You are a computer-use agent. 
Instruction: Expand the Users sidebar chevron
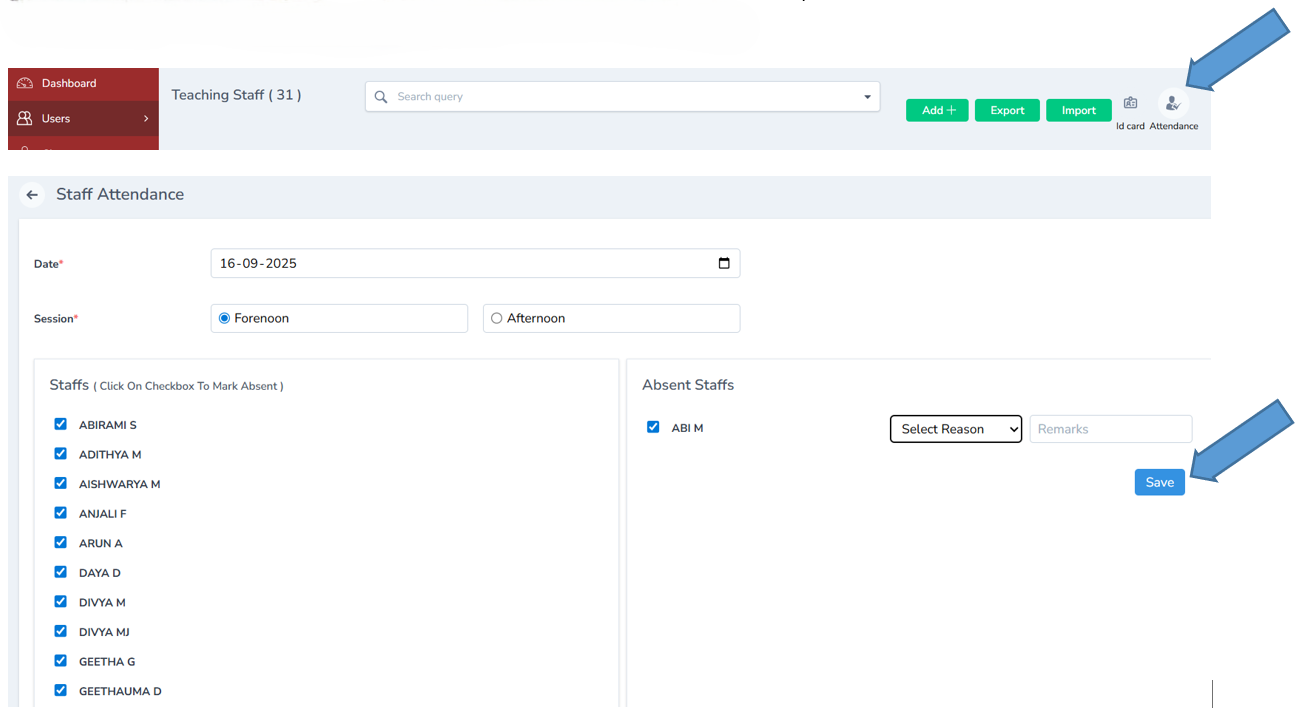click(x=145, y=118)
